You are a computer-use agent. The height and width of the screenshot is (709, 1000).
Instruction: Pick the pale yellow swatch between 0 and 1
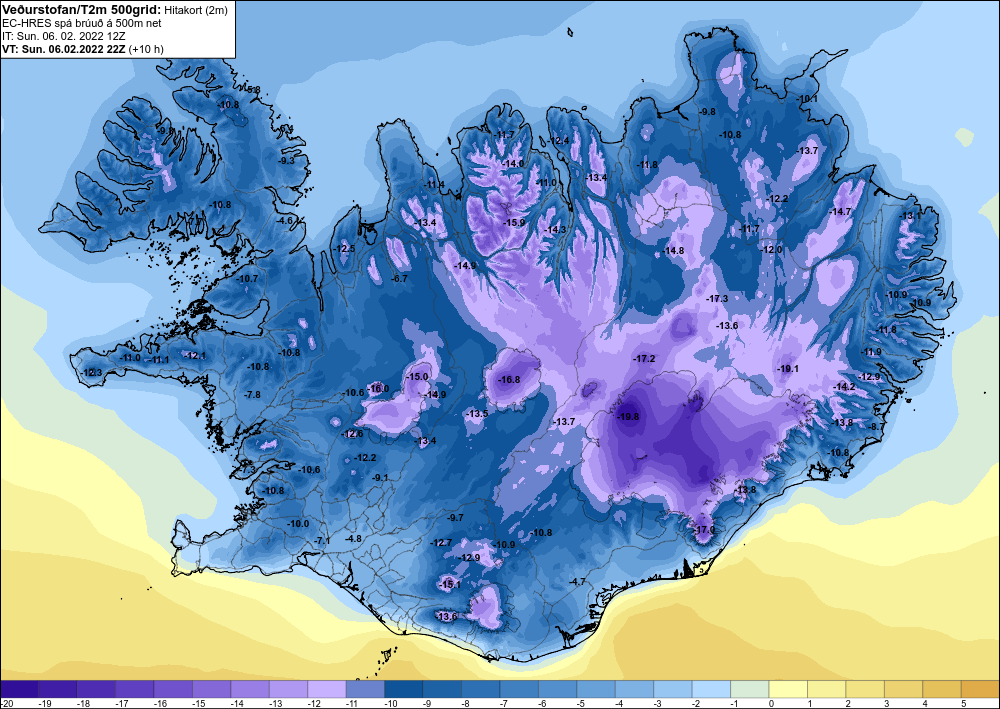pos(788,689)
